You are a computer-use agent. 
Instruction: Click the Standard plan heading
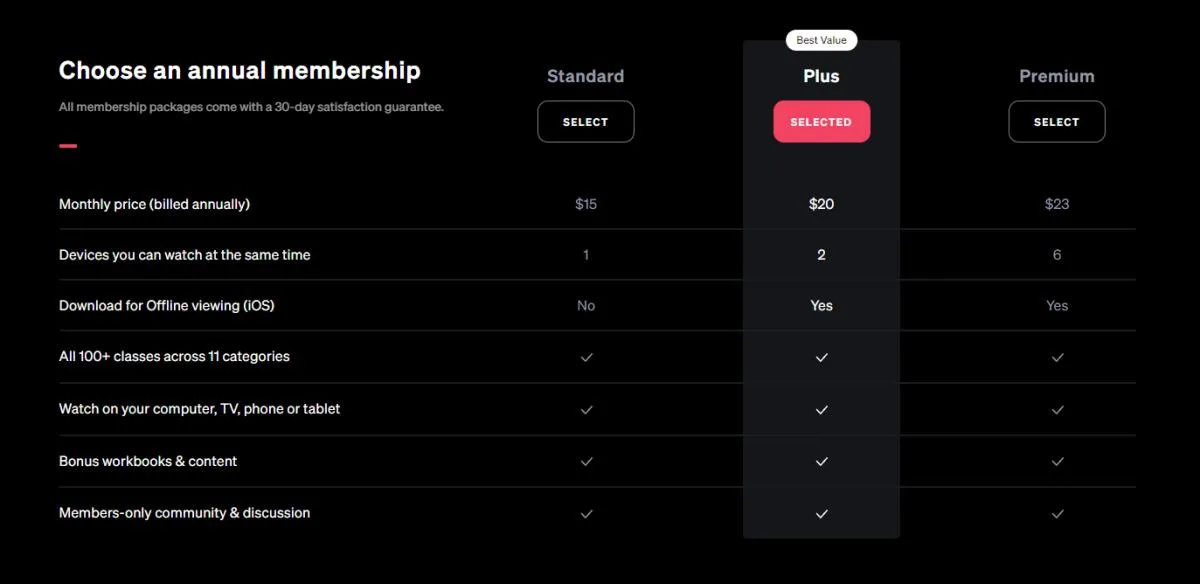click(x=586, y=76)
